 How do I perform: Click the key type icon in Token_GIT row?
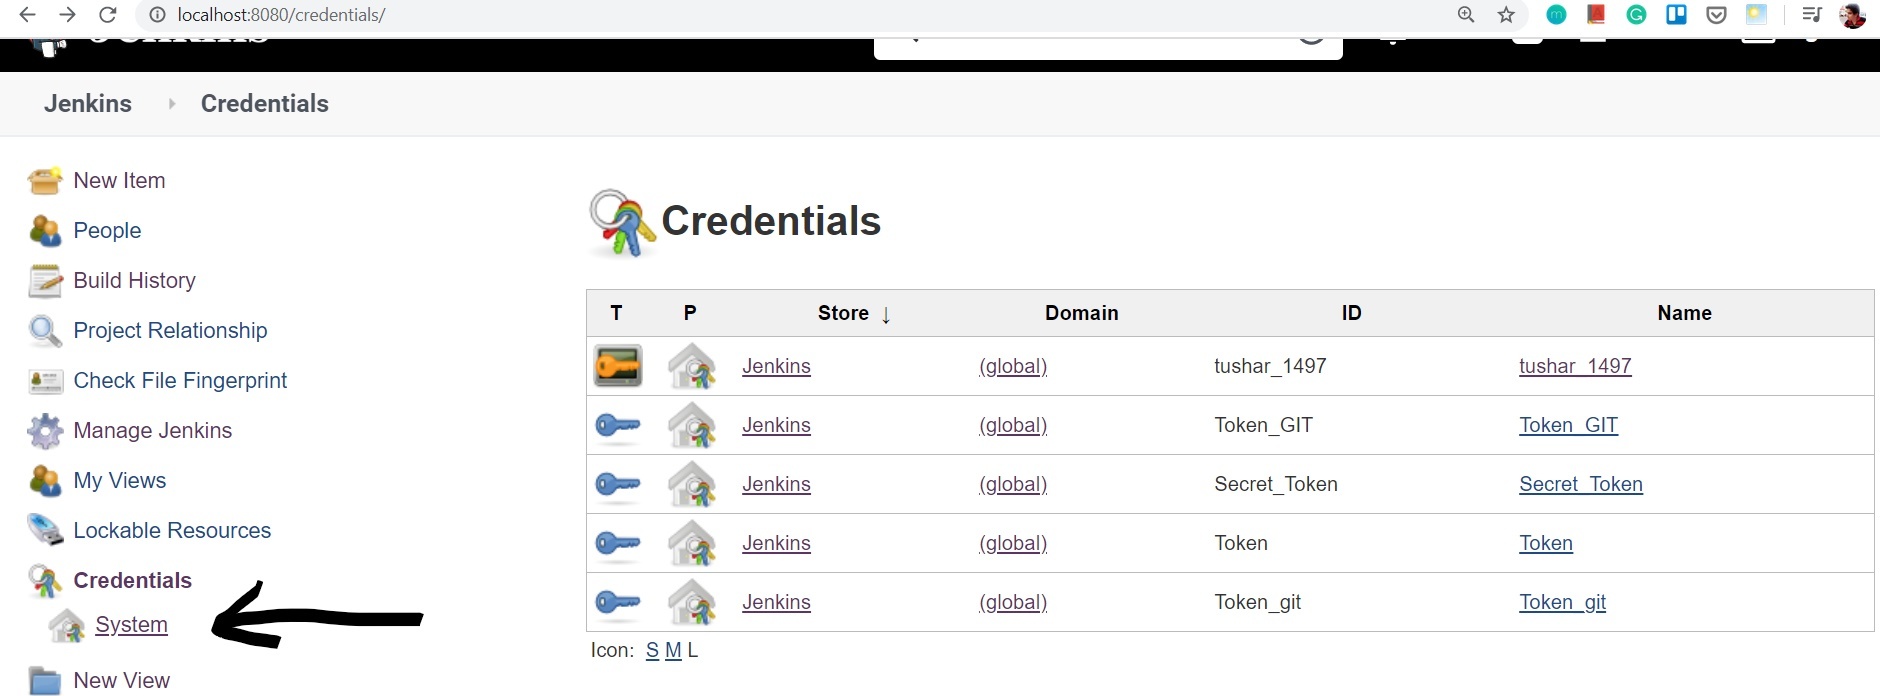[618, 426]
